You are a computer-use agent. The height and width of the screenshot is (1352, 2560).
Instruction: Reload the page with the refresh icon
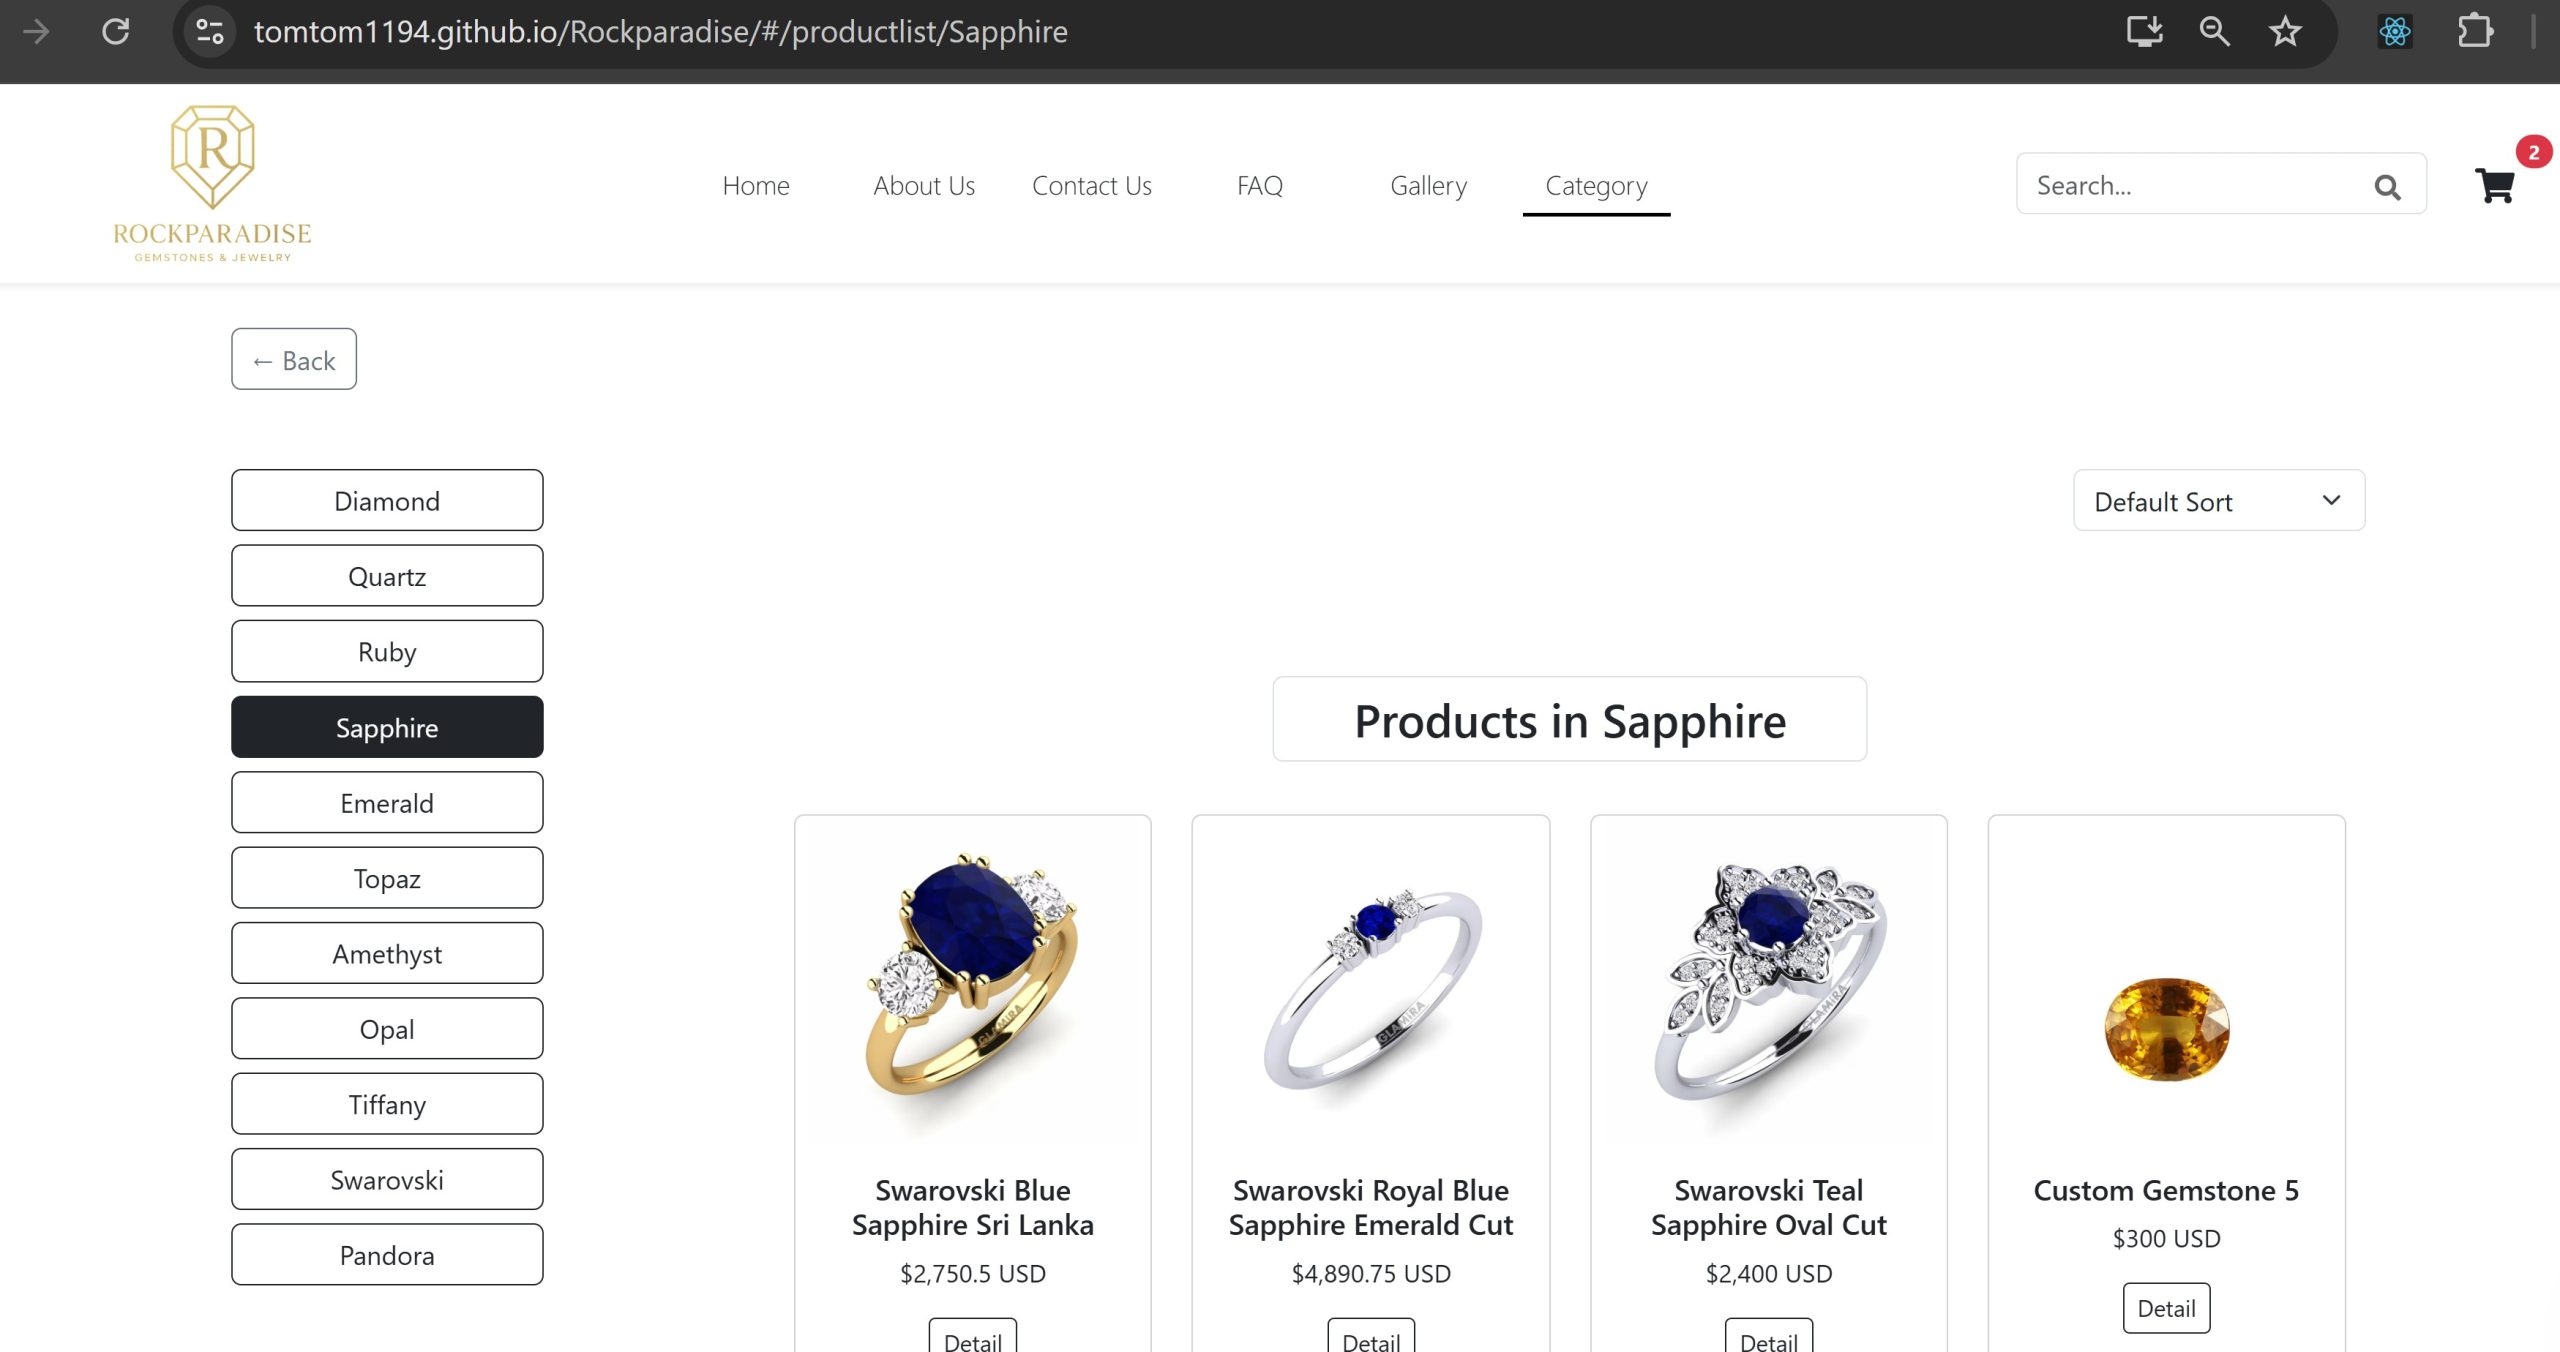pyautogui.click(x=116, y=32)
